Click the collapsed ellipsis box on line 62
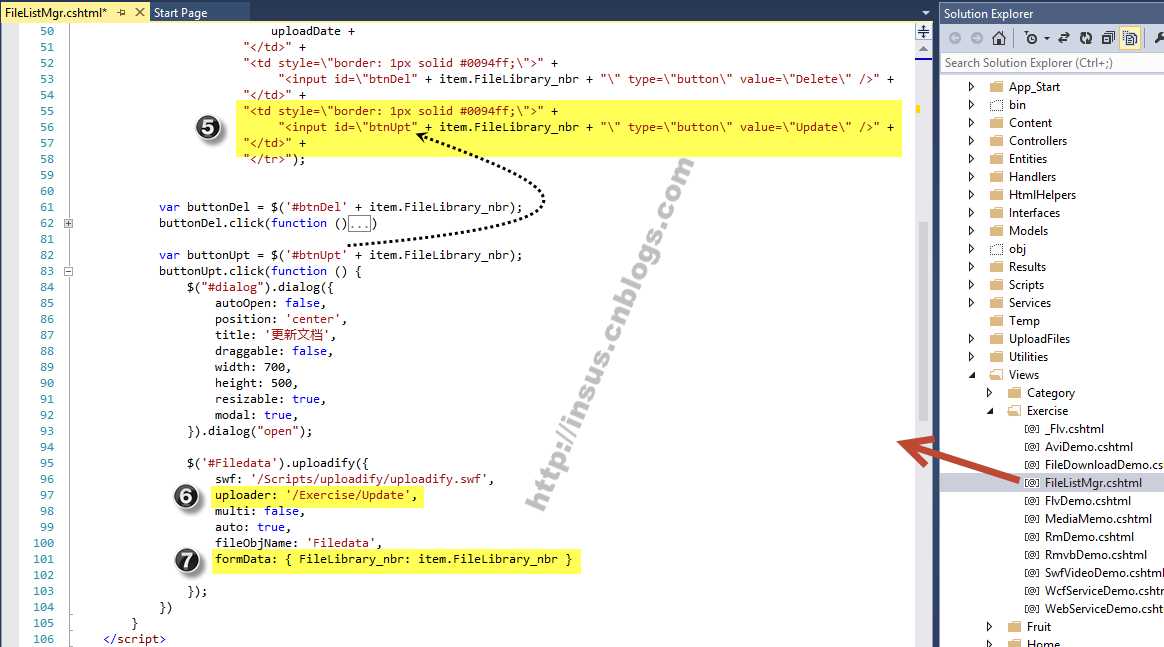 coord(359,224)
